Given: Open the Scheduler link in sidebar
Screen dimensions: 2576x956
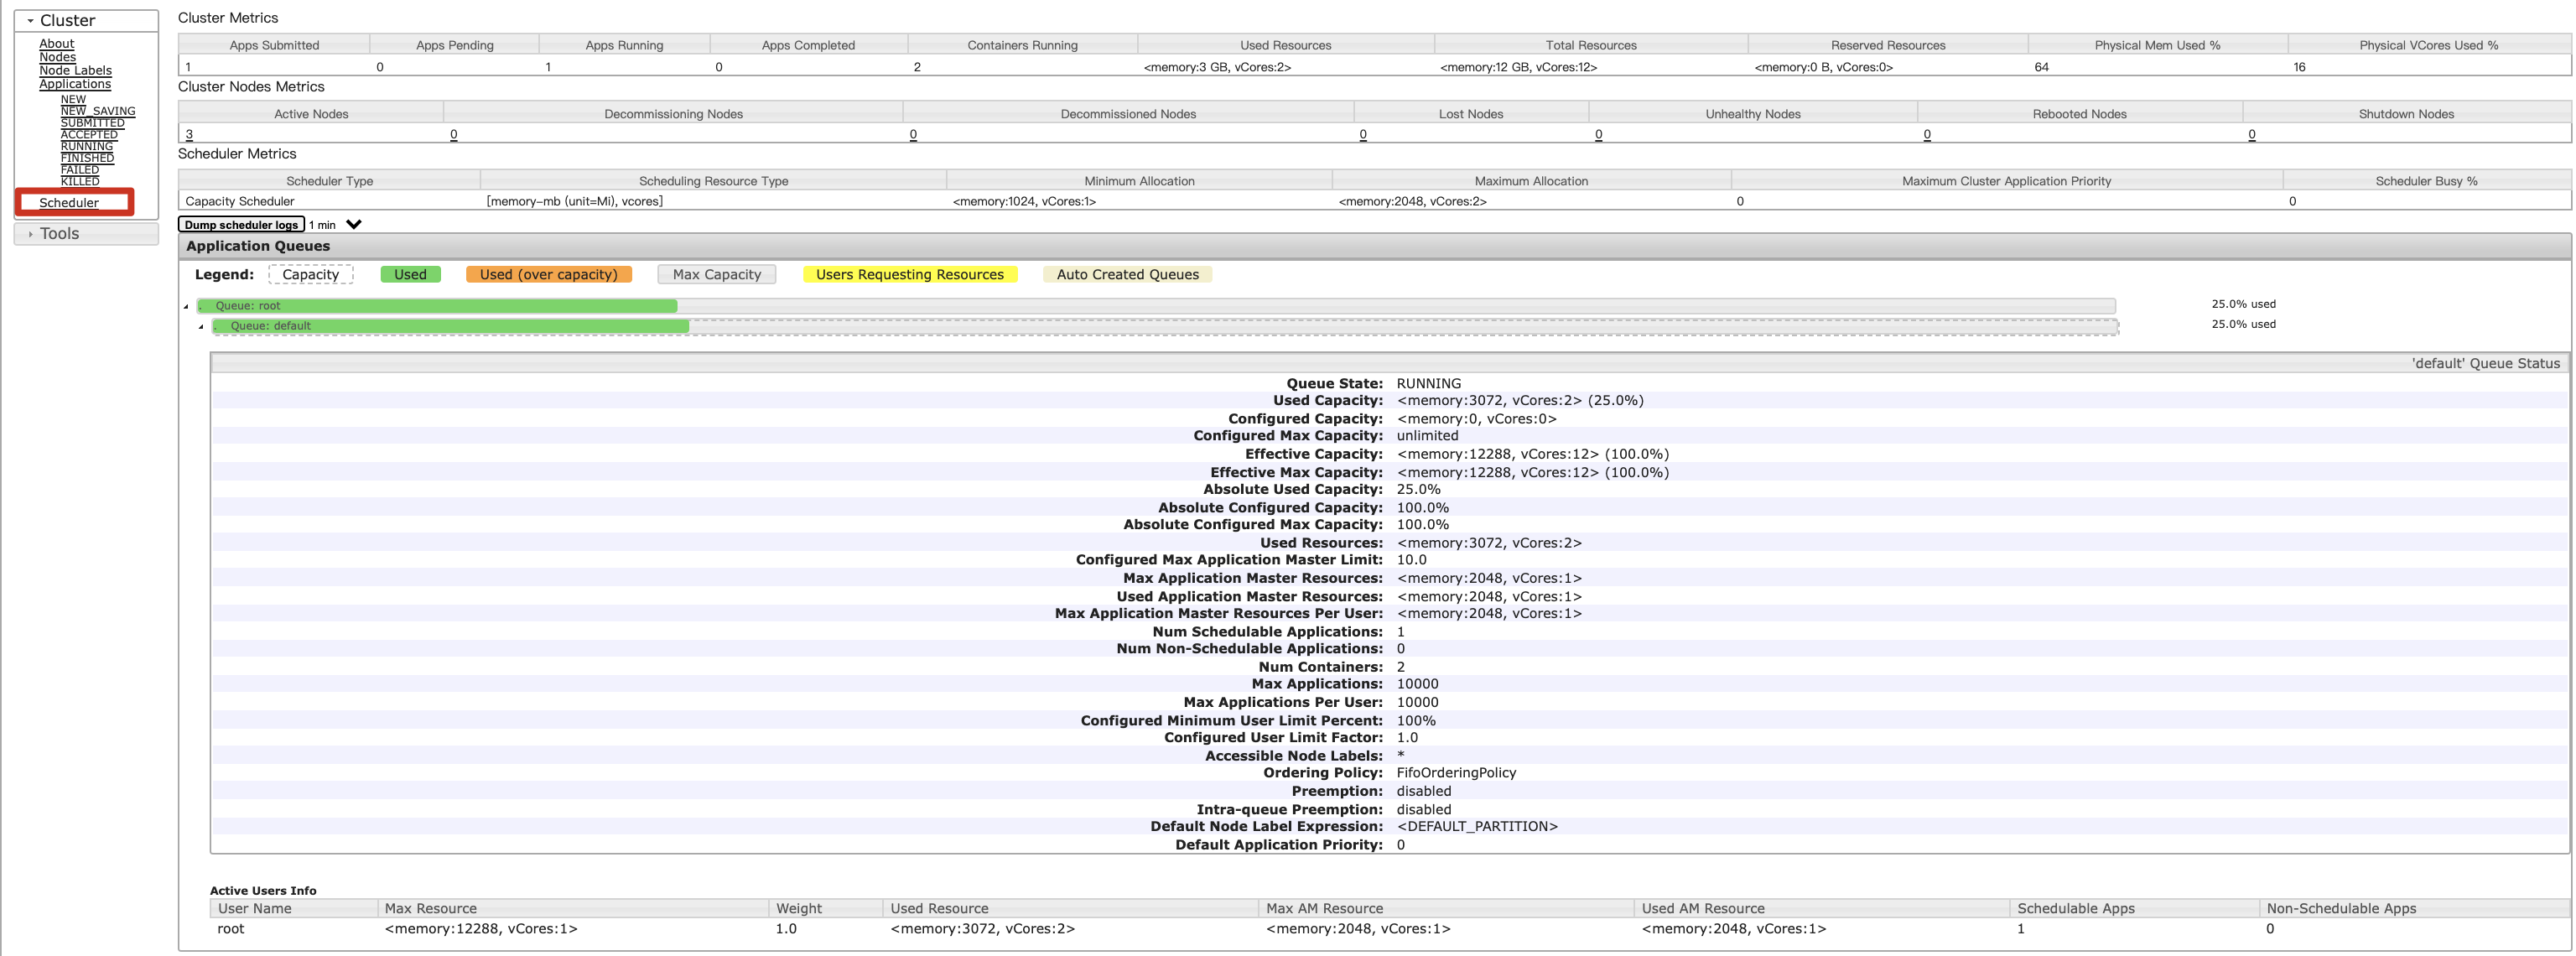Looking at the screenshot, I should [x=69, y=203].
